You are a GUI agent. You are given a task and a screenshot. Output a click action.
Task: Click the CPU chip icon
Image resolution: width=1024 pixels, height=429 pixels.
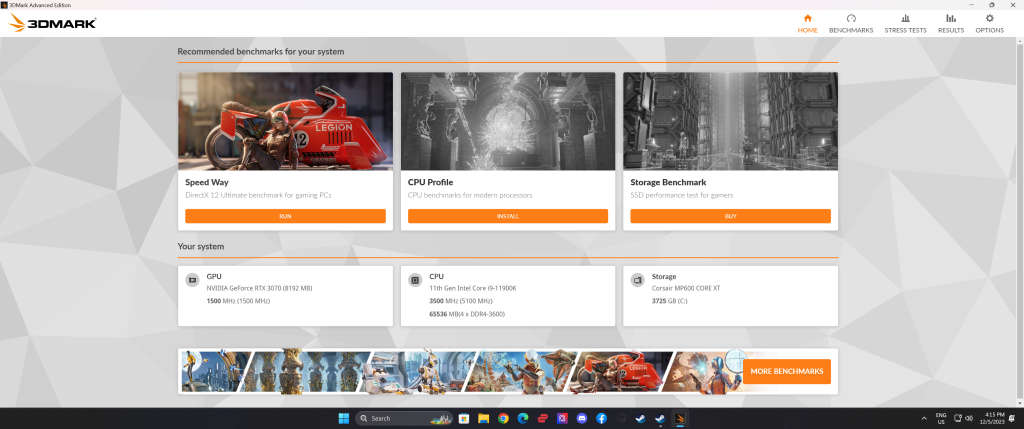pos(414,280)
